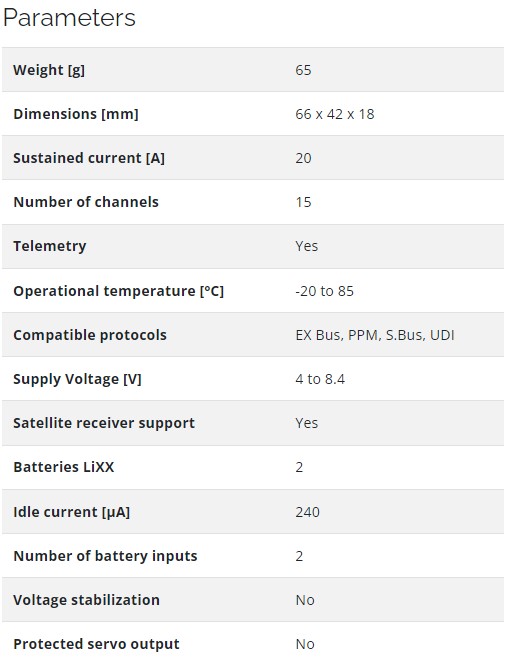
Task: Select the Satellite receiver support label
Action: coord(104,423)
